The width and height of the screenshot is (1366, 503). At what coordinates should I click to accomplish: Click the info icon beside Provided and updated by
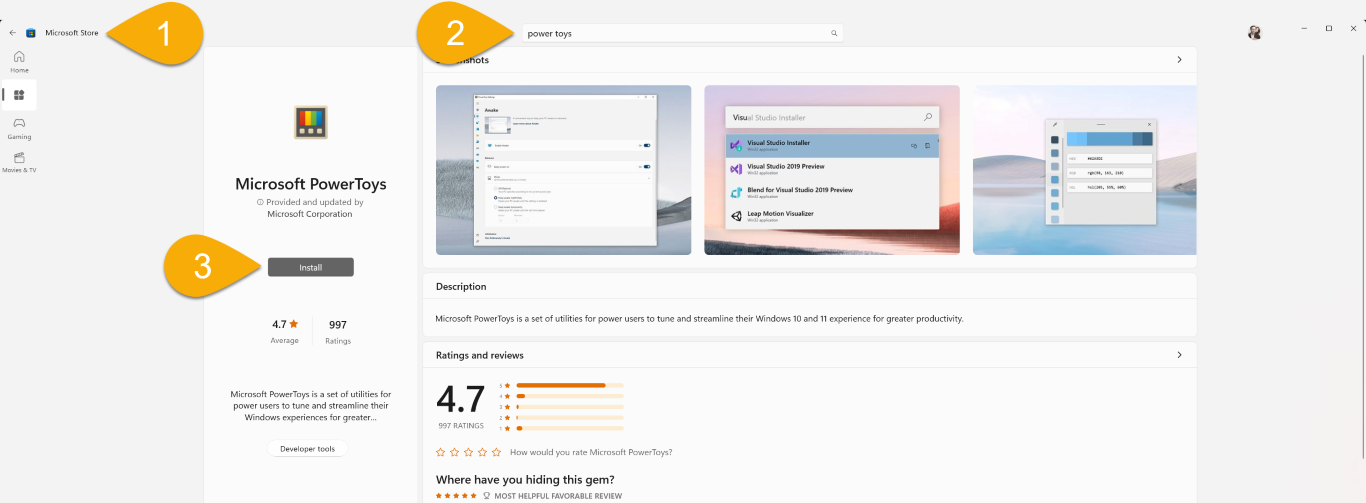point(260,202)
